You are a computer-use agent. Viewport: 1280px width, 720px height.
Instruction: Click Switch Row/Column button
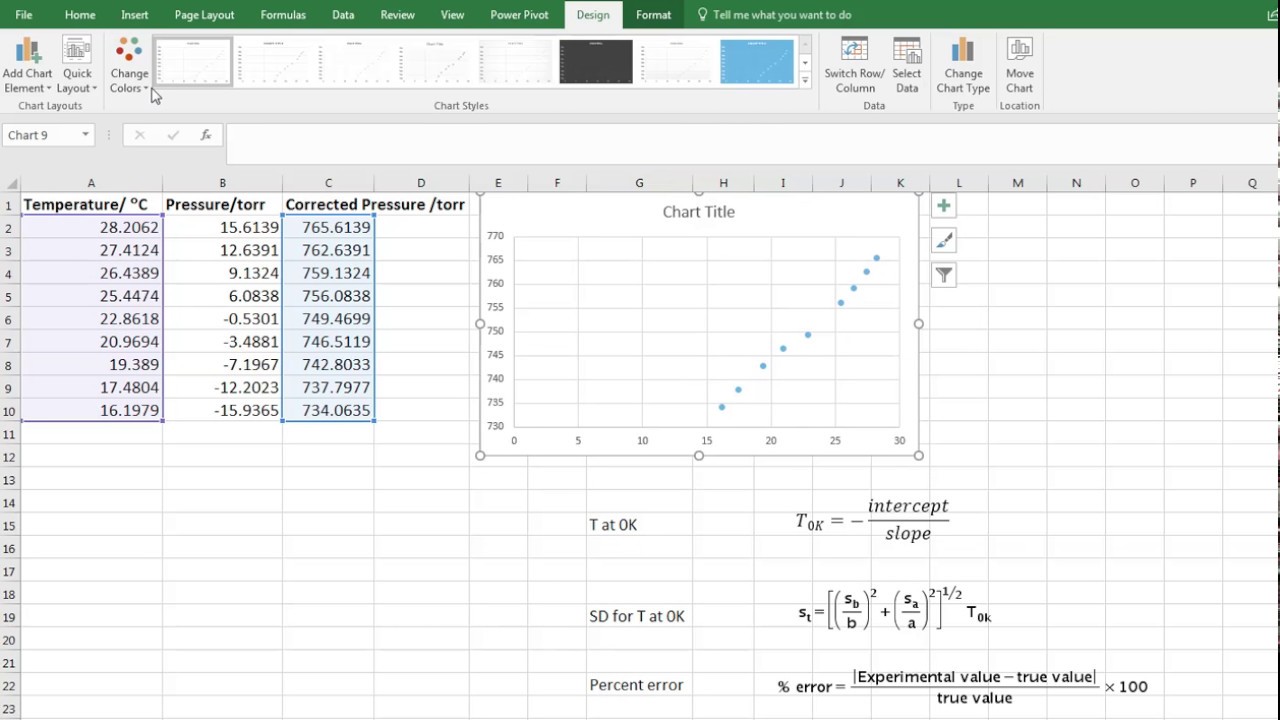point(854,66)
